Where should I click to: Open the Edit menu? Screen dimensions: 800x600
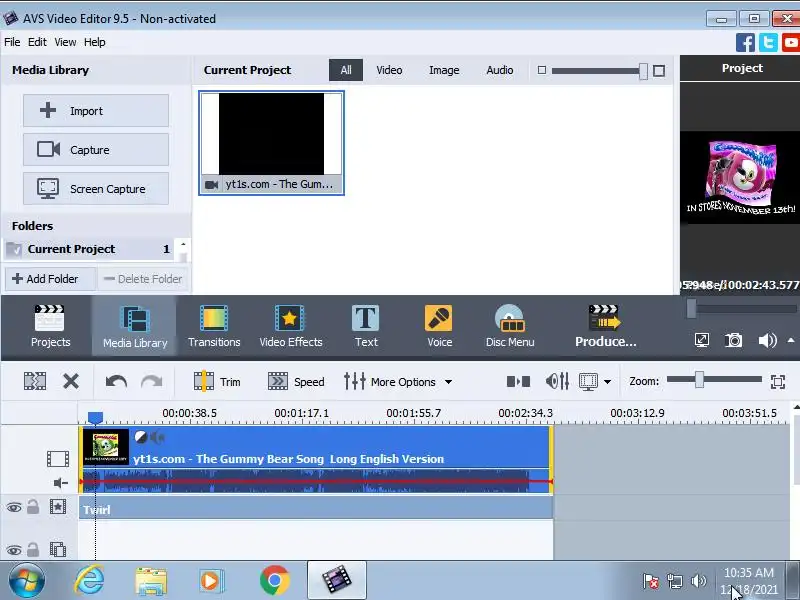click(x=37, y=42)
